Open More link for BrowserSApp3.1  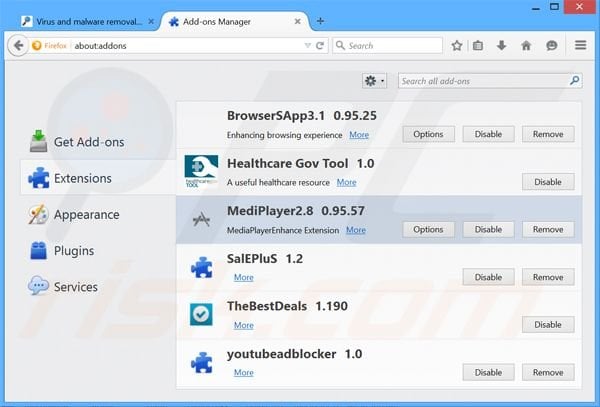click(x=359, y=135)
